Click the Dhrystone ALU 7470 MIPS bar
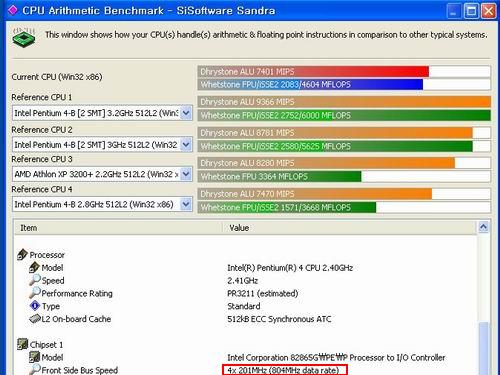This screenshot has height=375, width=500. coord(315,194)
